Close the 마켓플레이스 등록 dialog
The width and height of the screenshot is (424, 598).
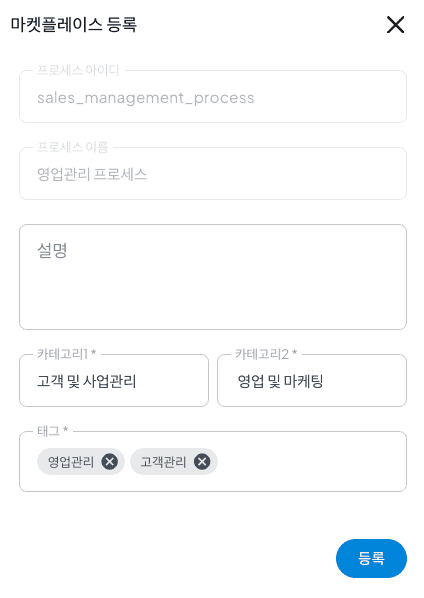point(395,25)
